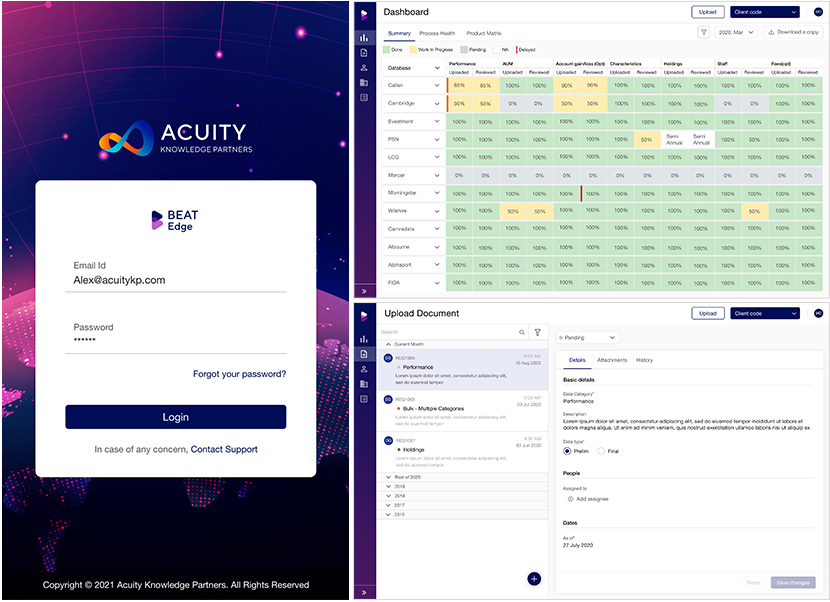Expand Dashboard sidebar with double-arrow icon

click(364, 291)
